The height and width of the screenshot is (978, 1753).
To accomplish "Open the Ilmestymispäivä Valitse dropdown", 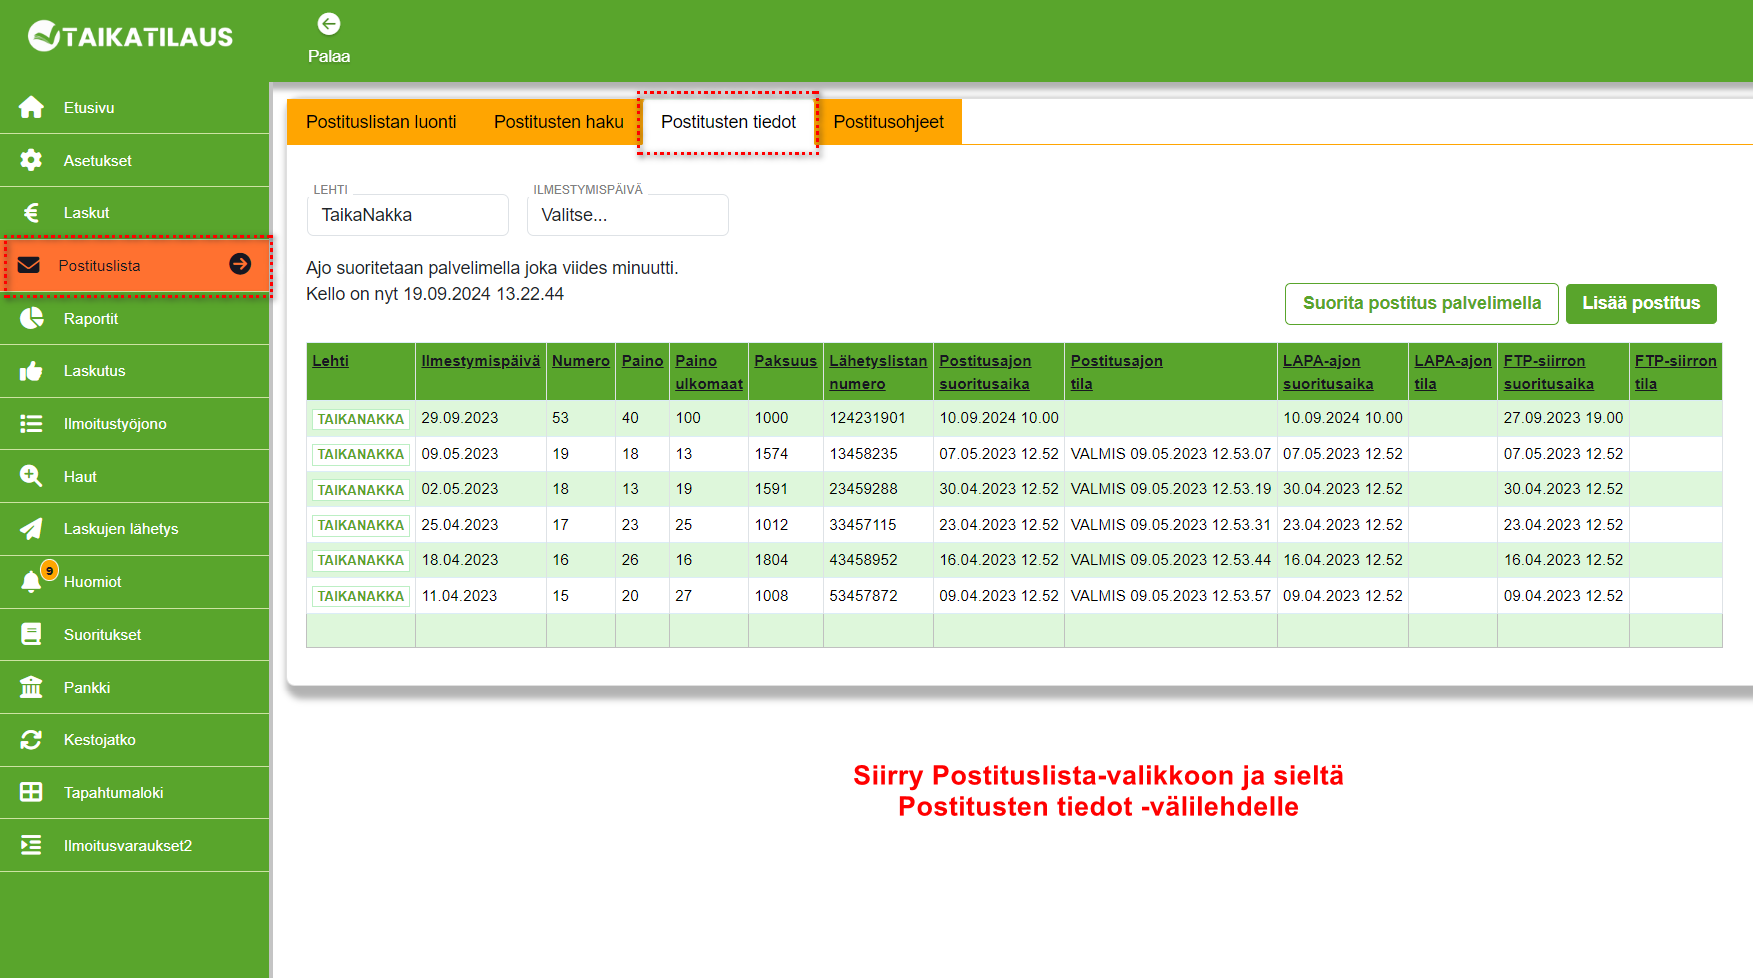I will 628,215.
